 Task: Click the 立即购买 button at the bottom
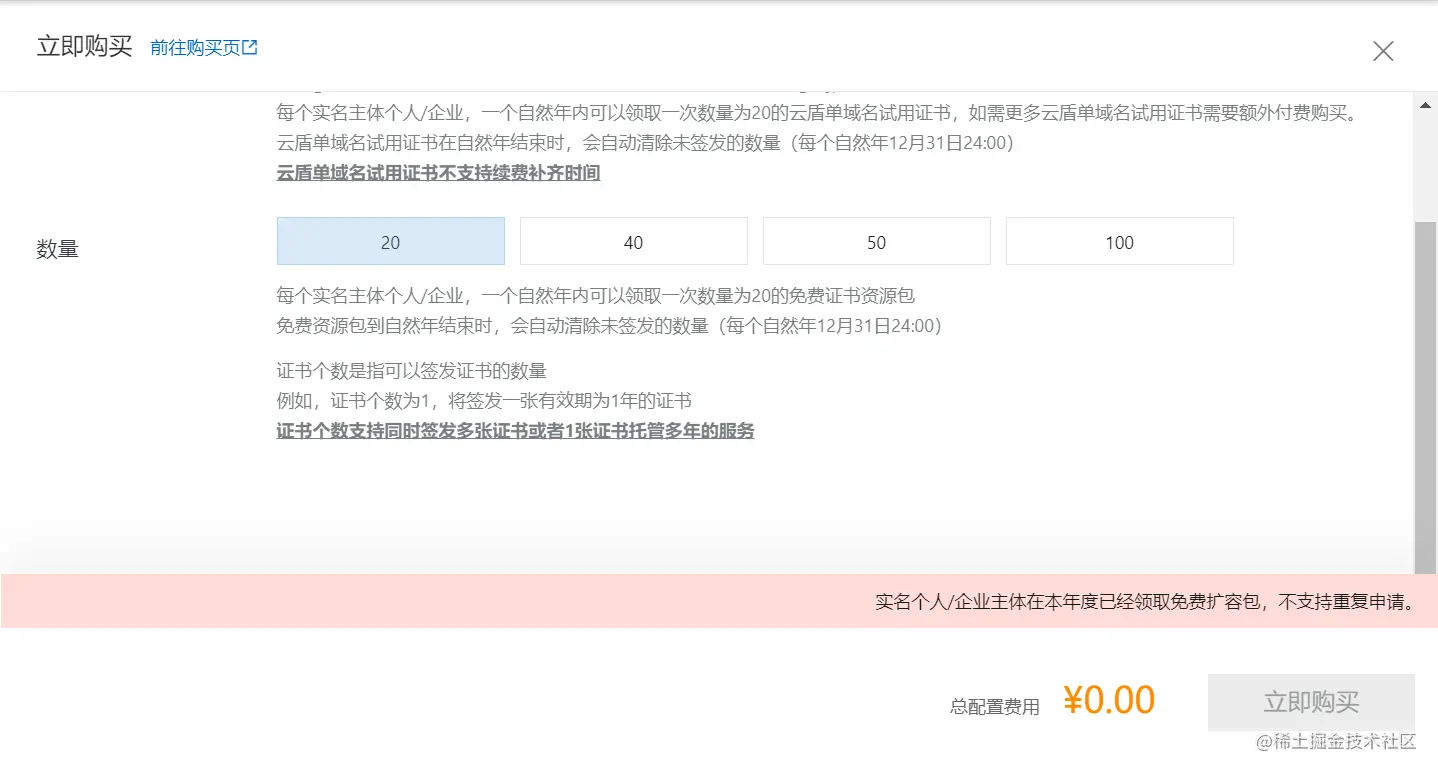[1311, 702]
